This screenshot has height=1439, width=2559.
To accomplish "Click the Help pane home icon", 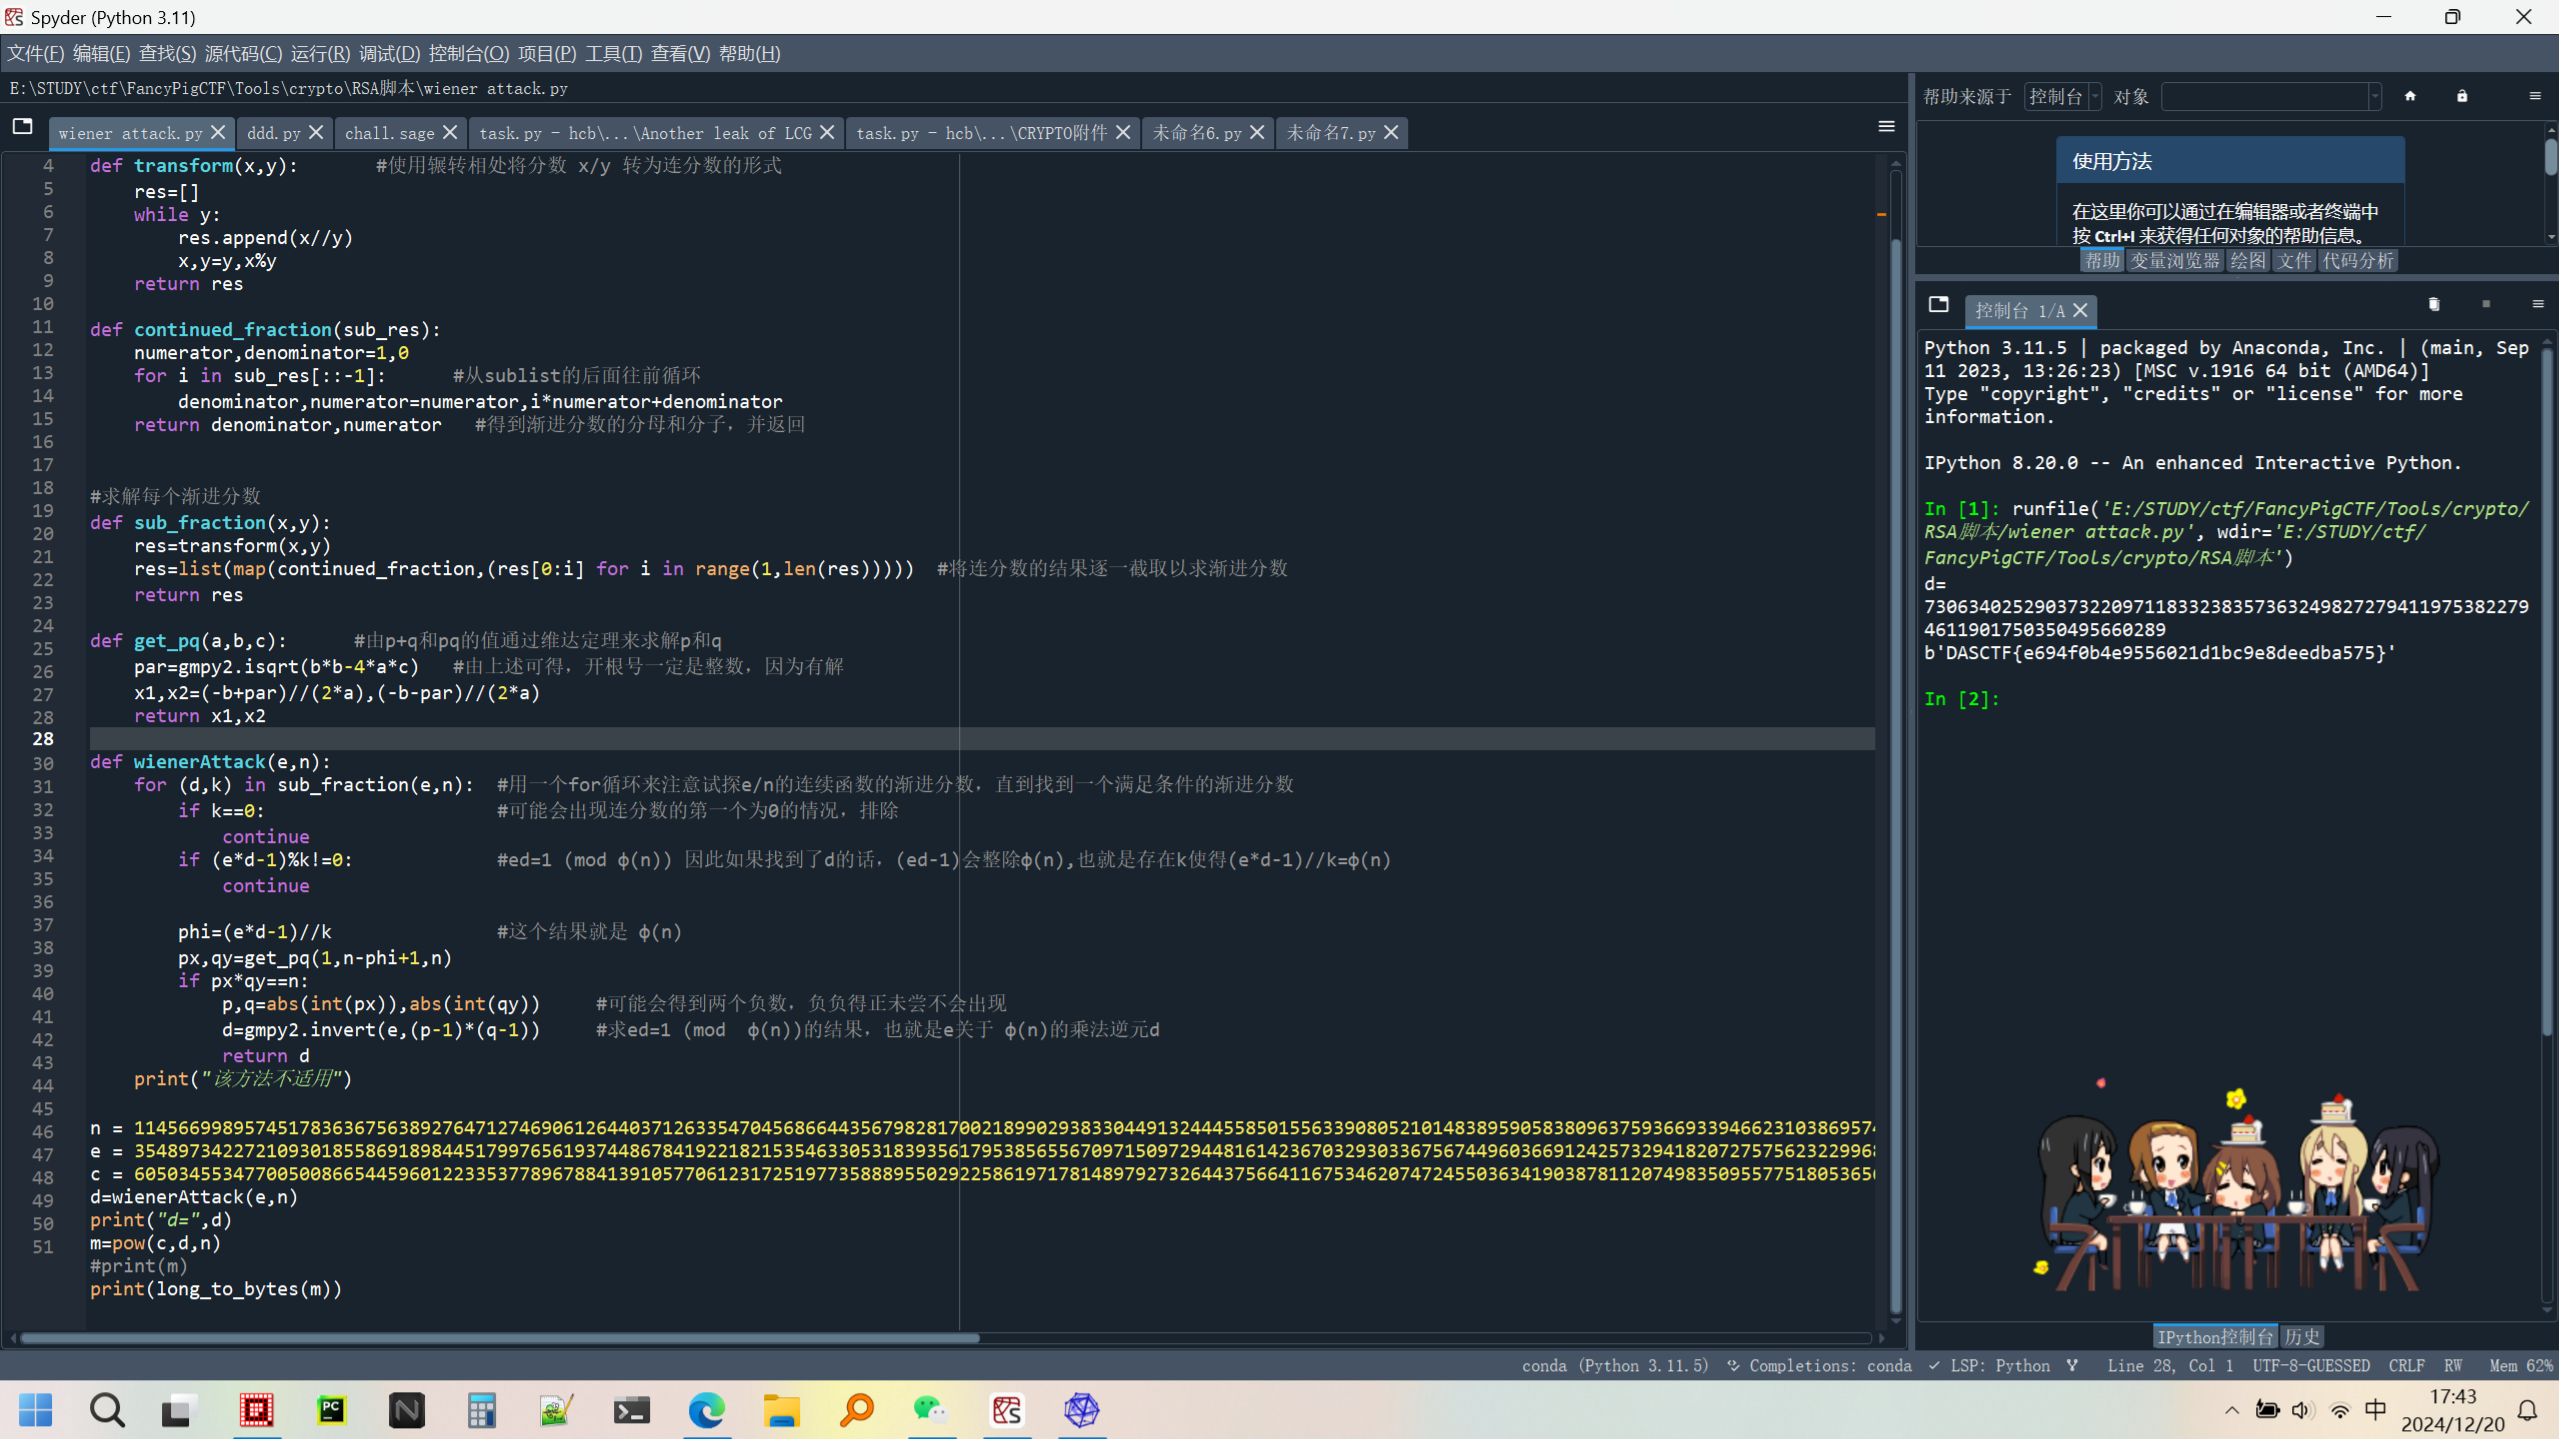I will pos(2410,96).
